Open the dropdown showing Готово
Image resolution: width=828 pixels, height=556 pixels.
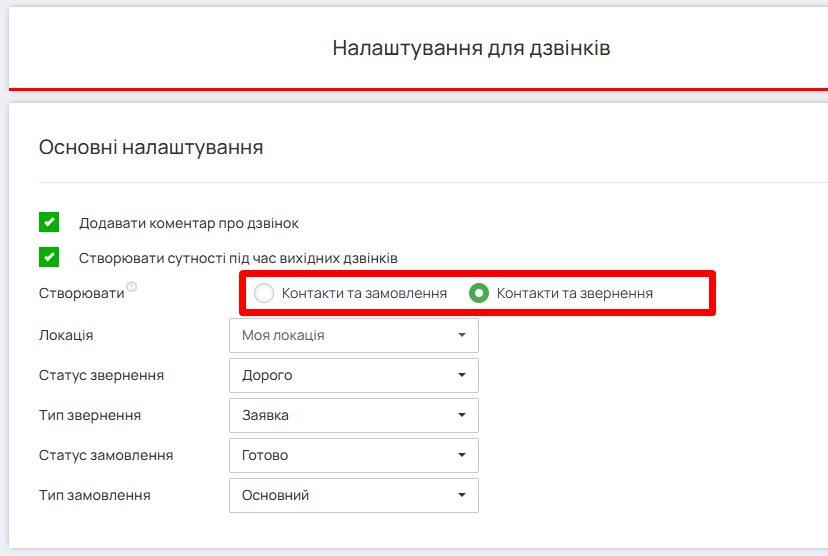353,456
